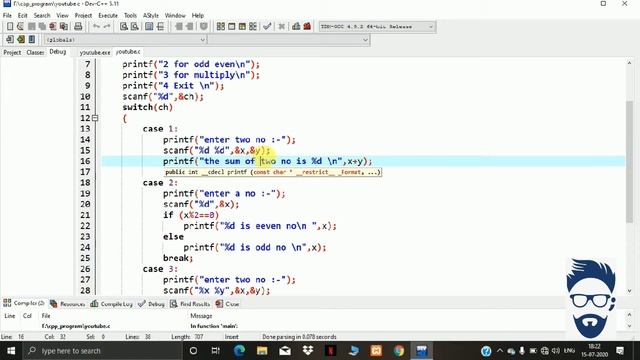Click the Compile and Run toolbar icon
The image size is (640, 360).
click(242, 27)
